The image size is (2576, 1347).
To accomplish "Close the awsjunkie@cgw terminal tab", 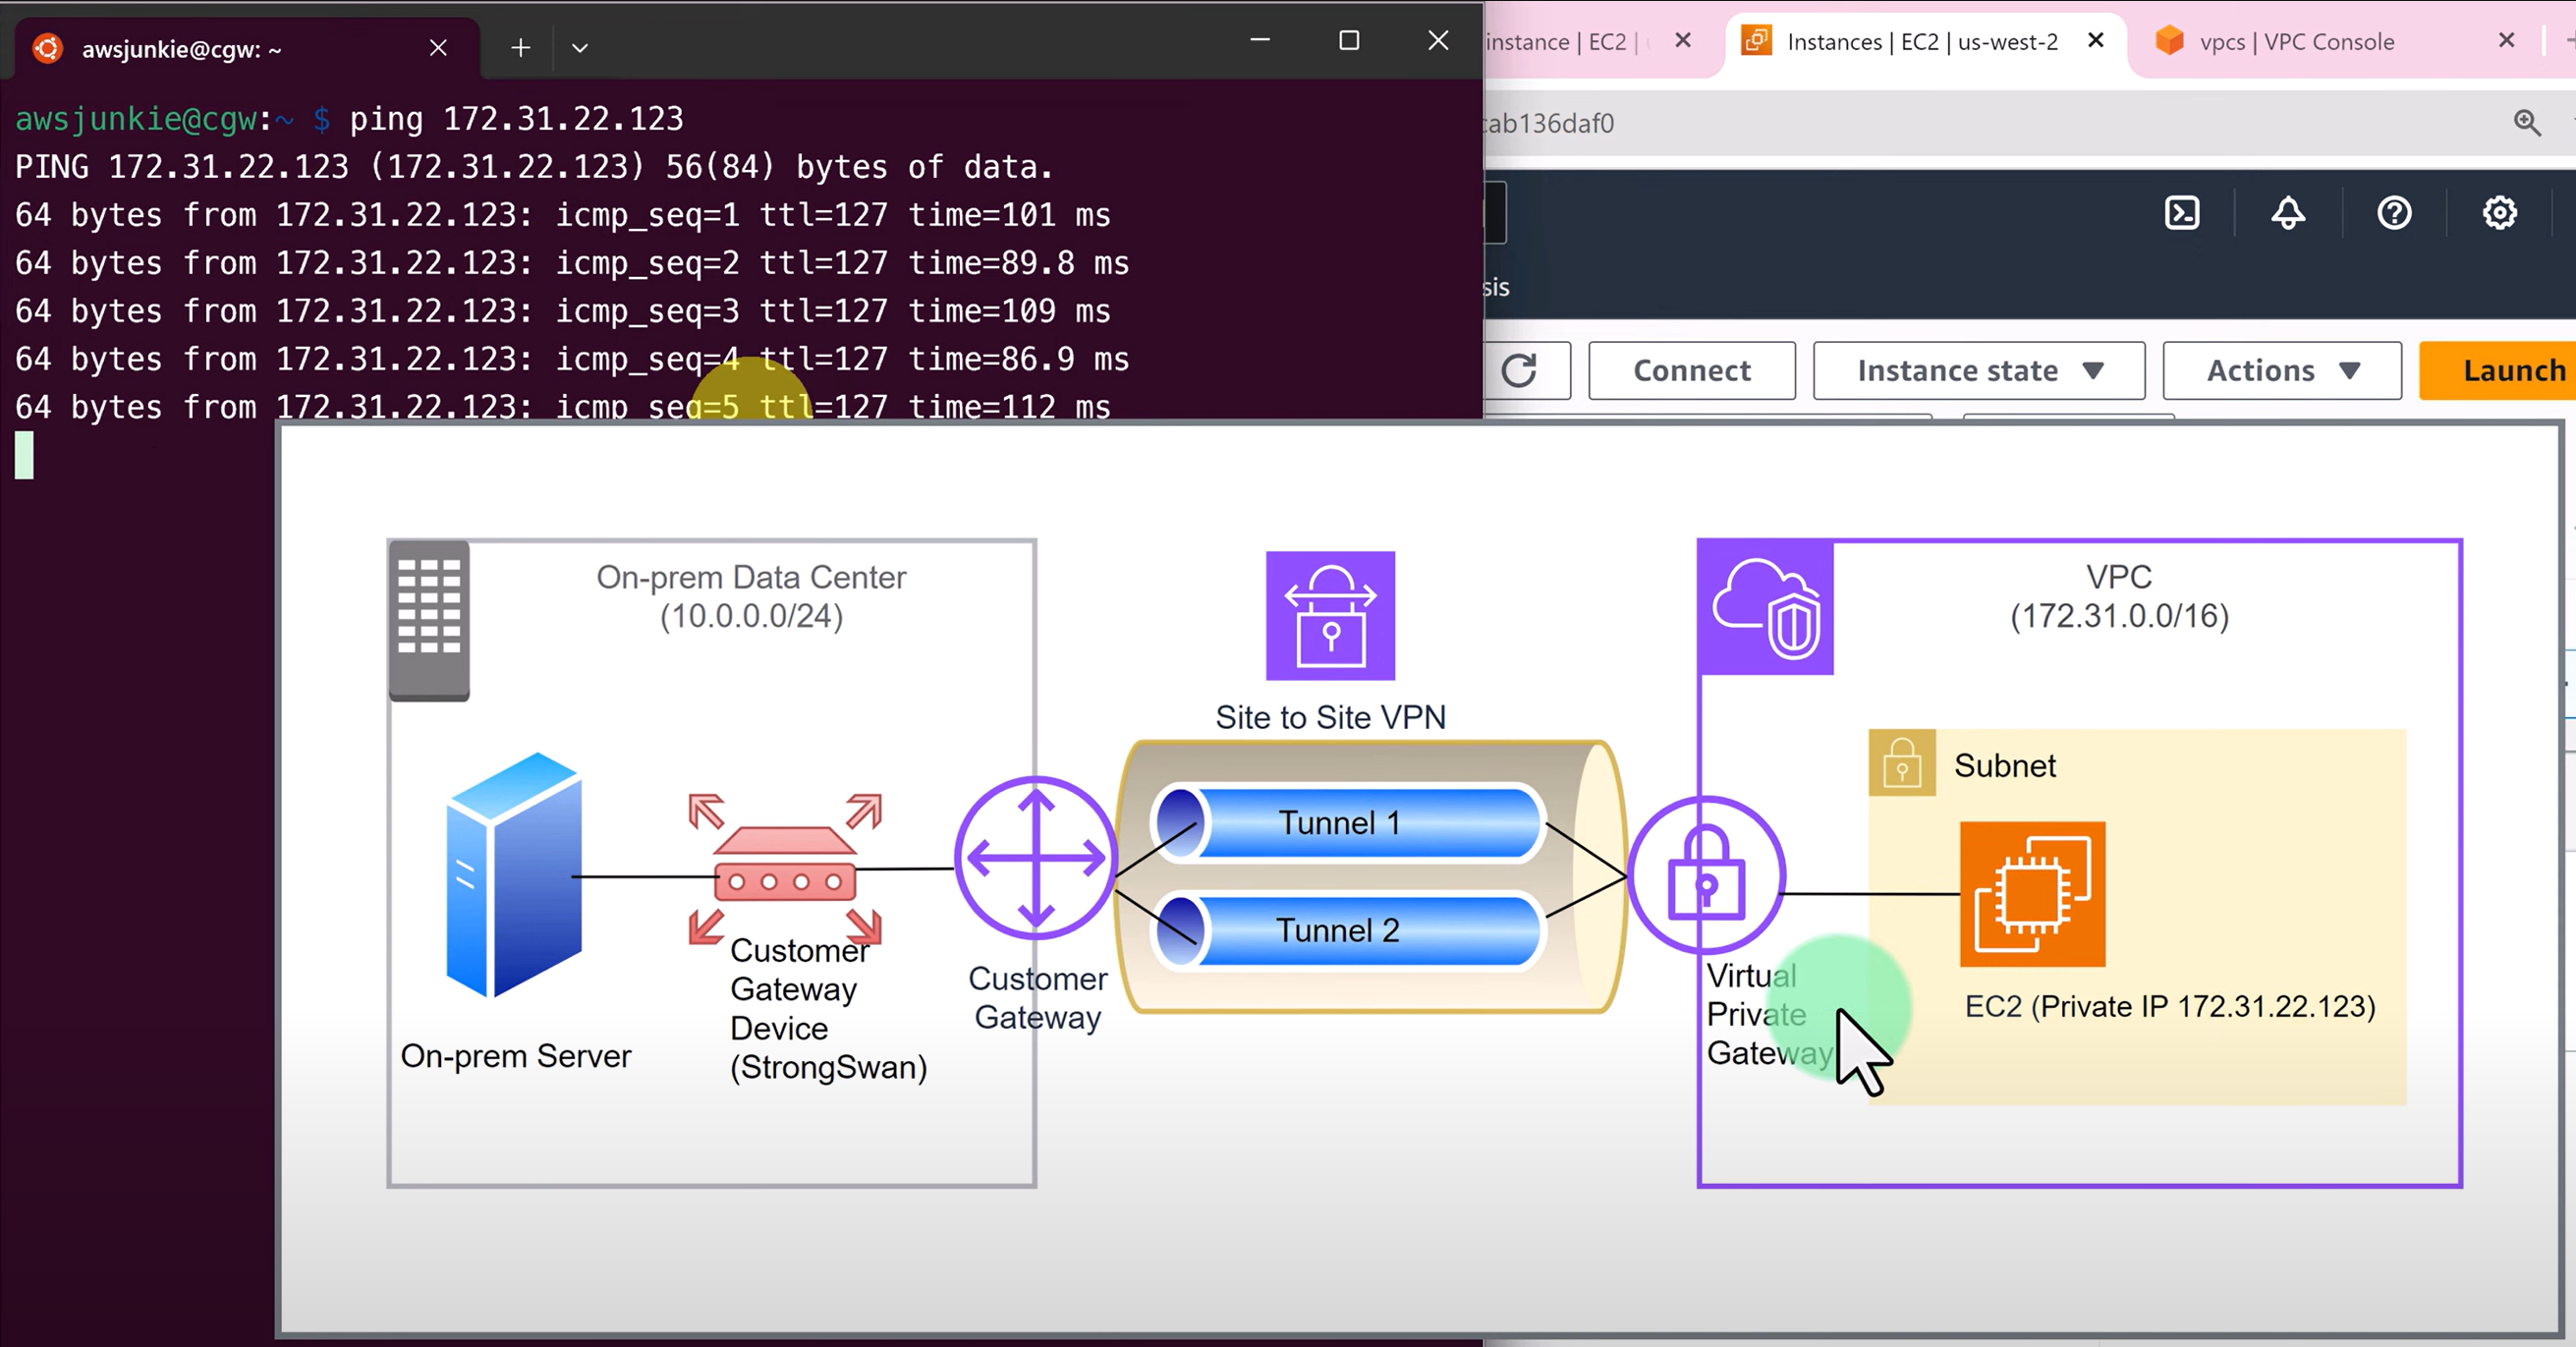I will [x=438, y=48].
